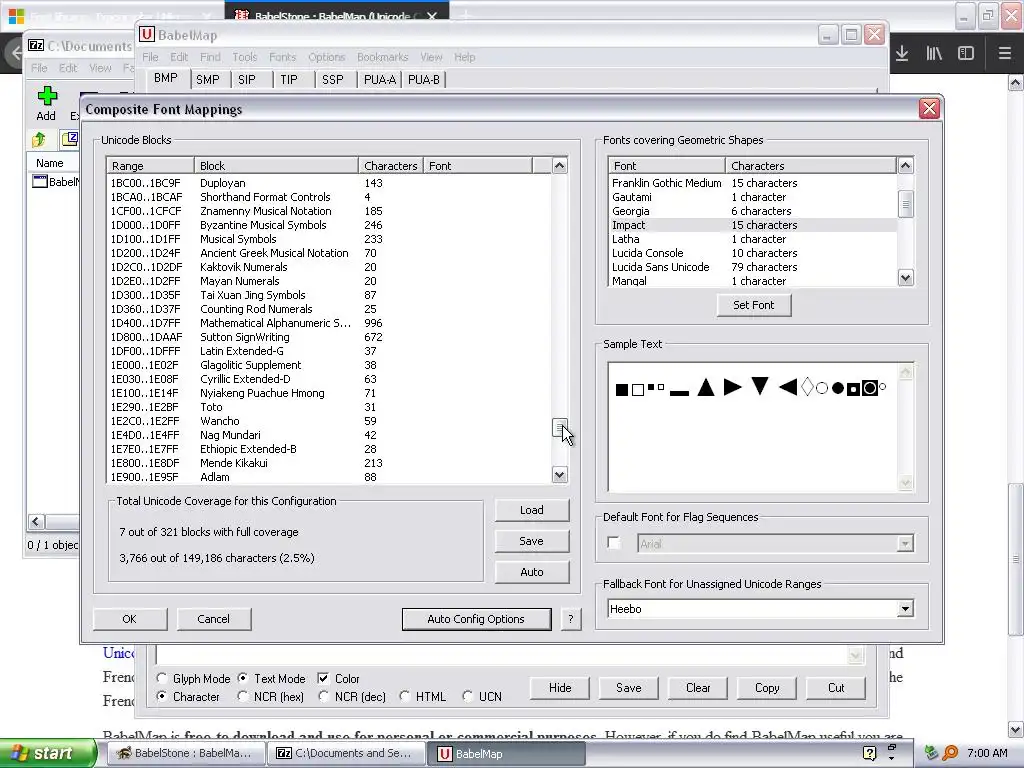Click the Range column header

[150, 166]
